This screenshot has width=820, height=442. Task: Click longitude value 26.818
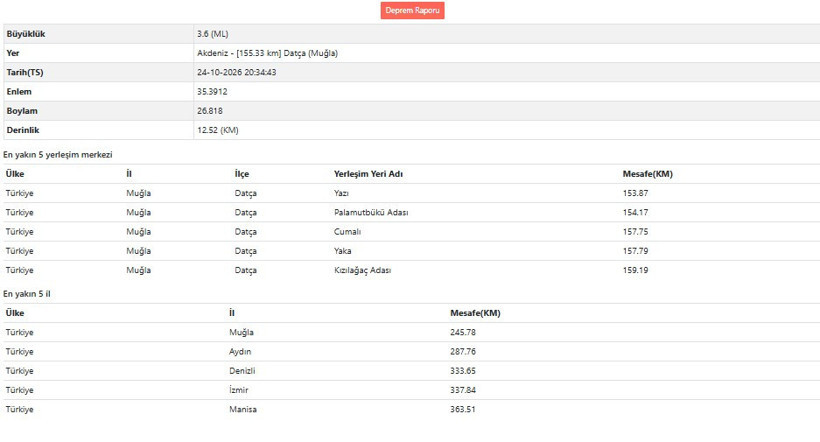[209, 111]
